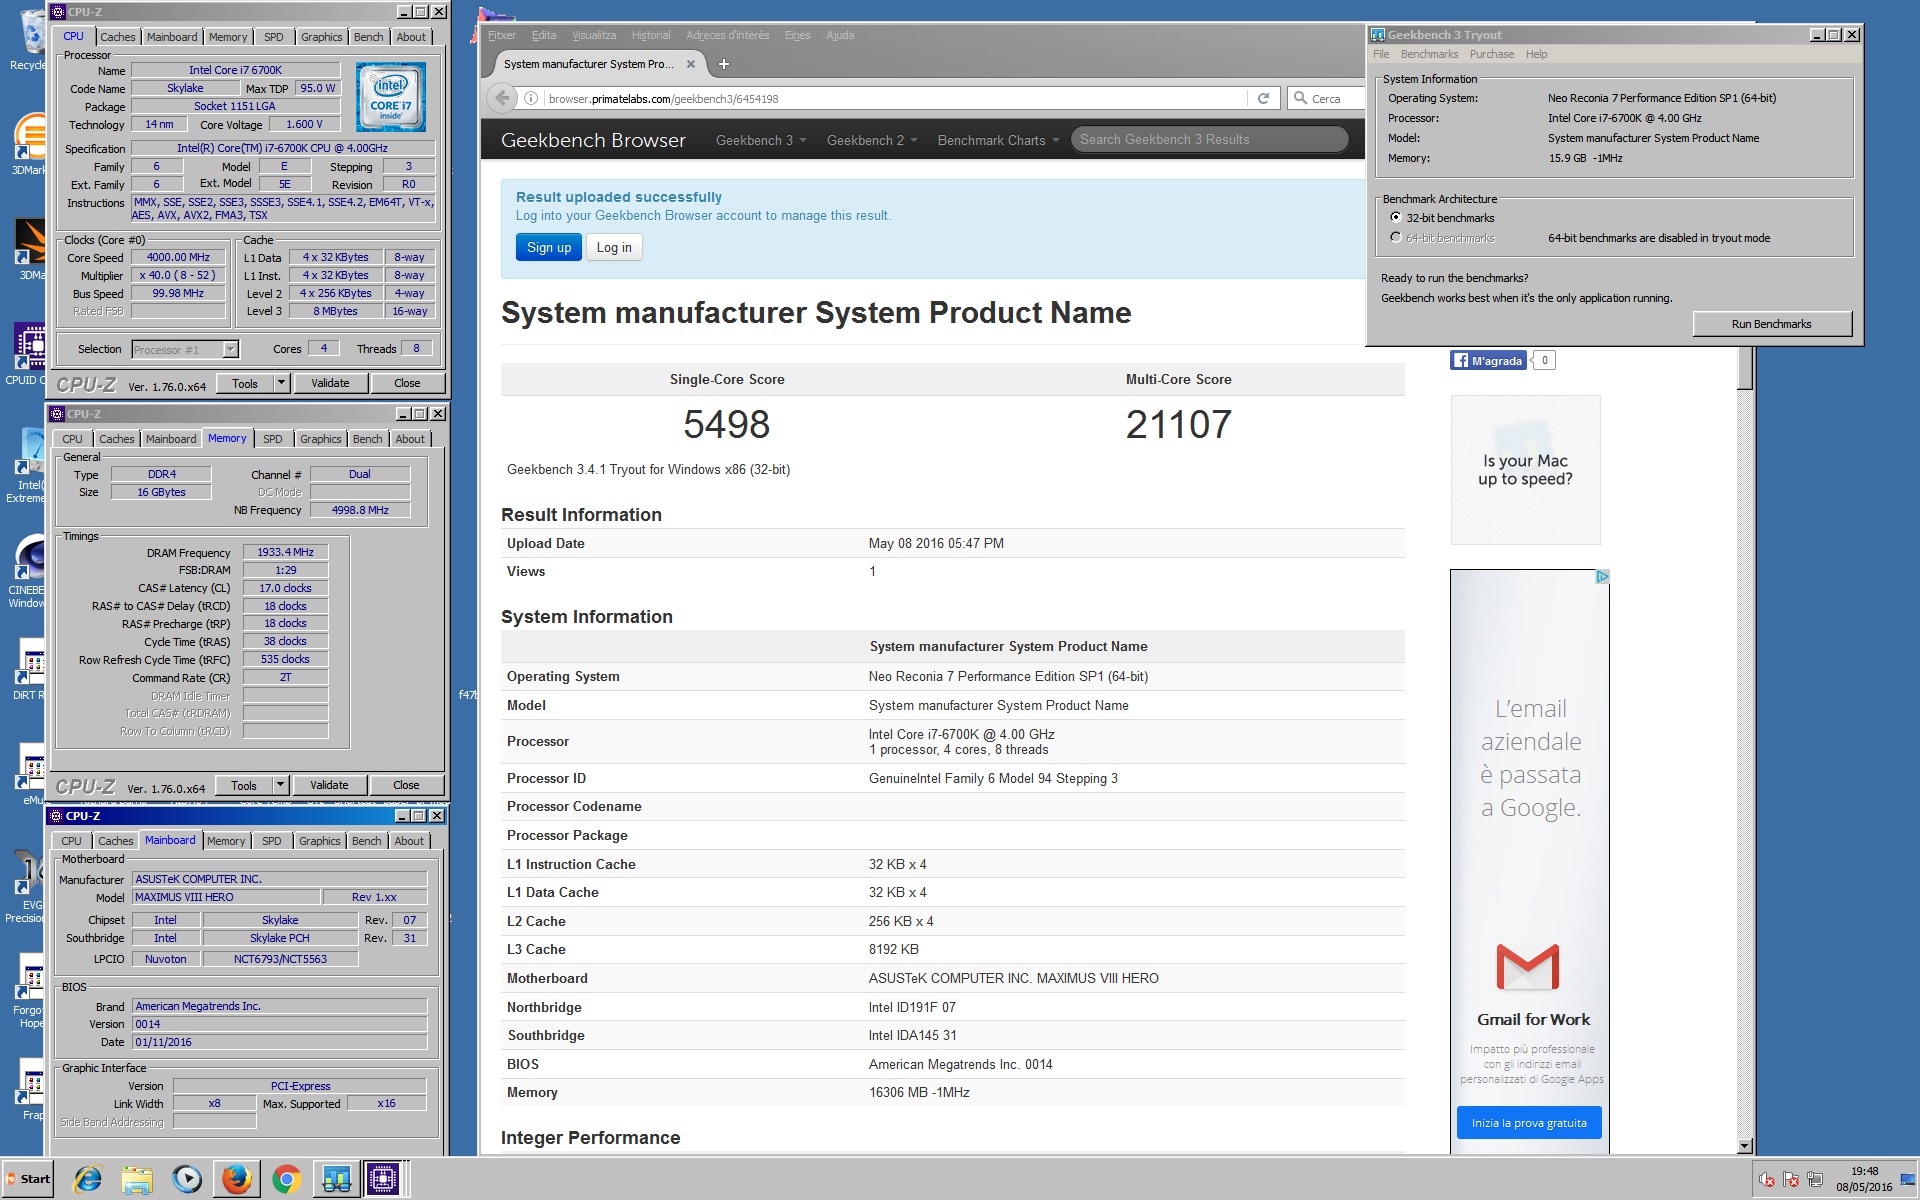
Task: Click the Firefox back arrow button
Action: [x=502, y=98]
